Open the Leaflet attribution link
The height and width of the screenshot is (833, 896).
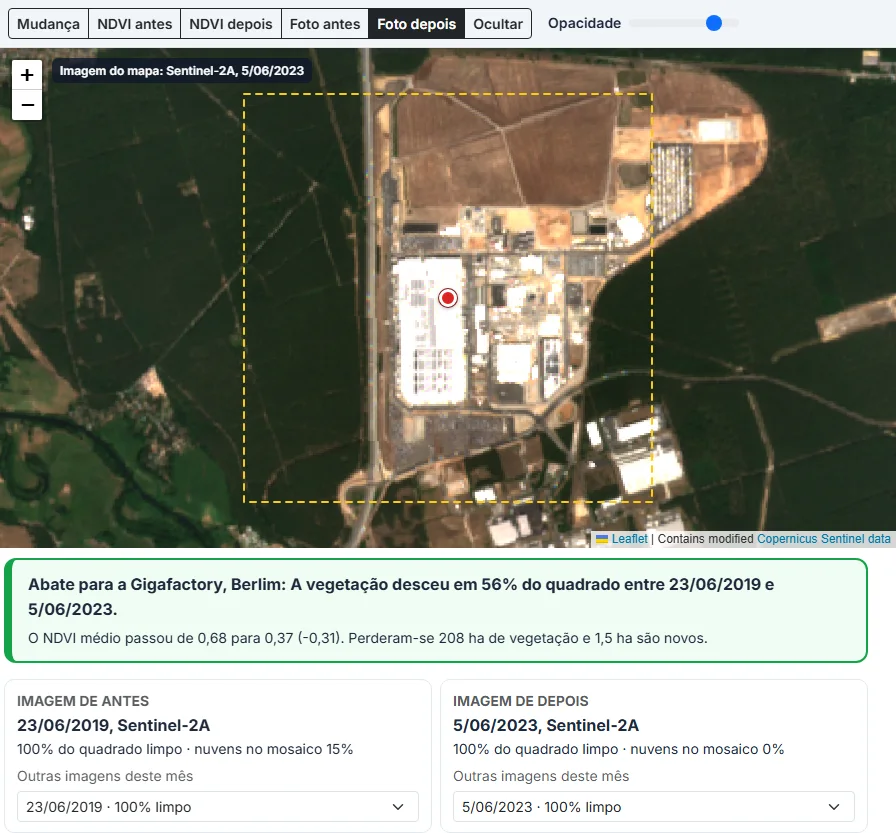(629, 539)
